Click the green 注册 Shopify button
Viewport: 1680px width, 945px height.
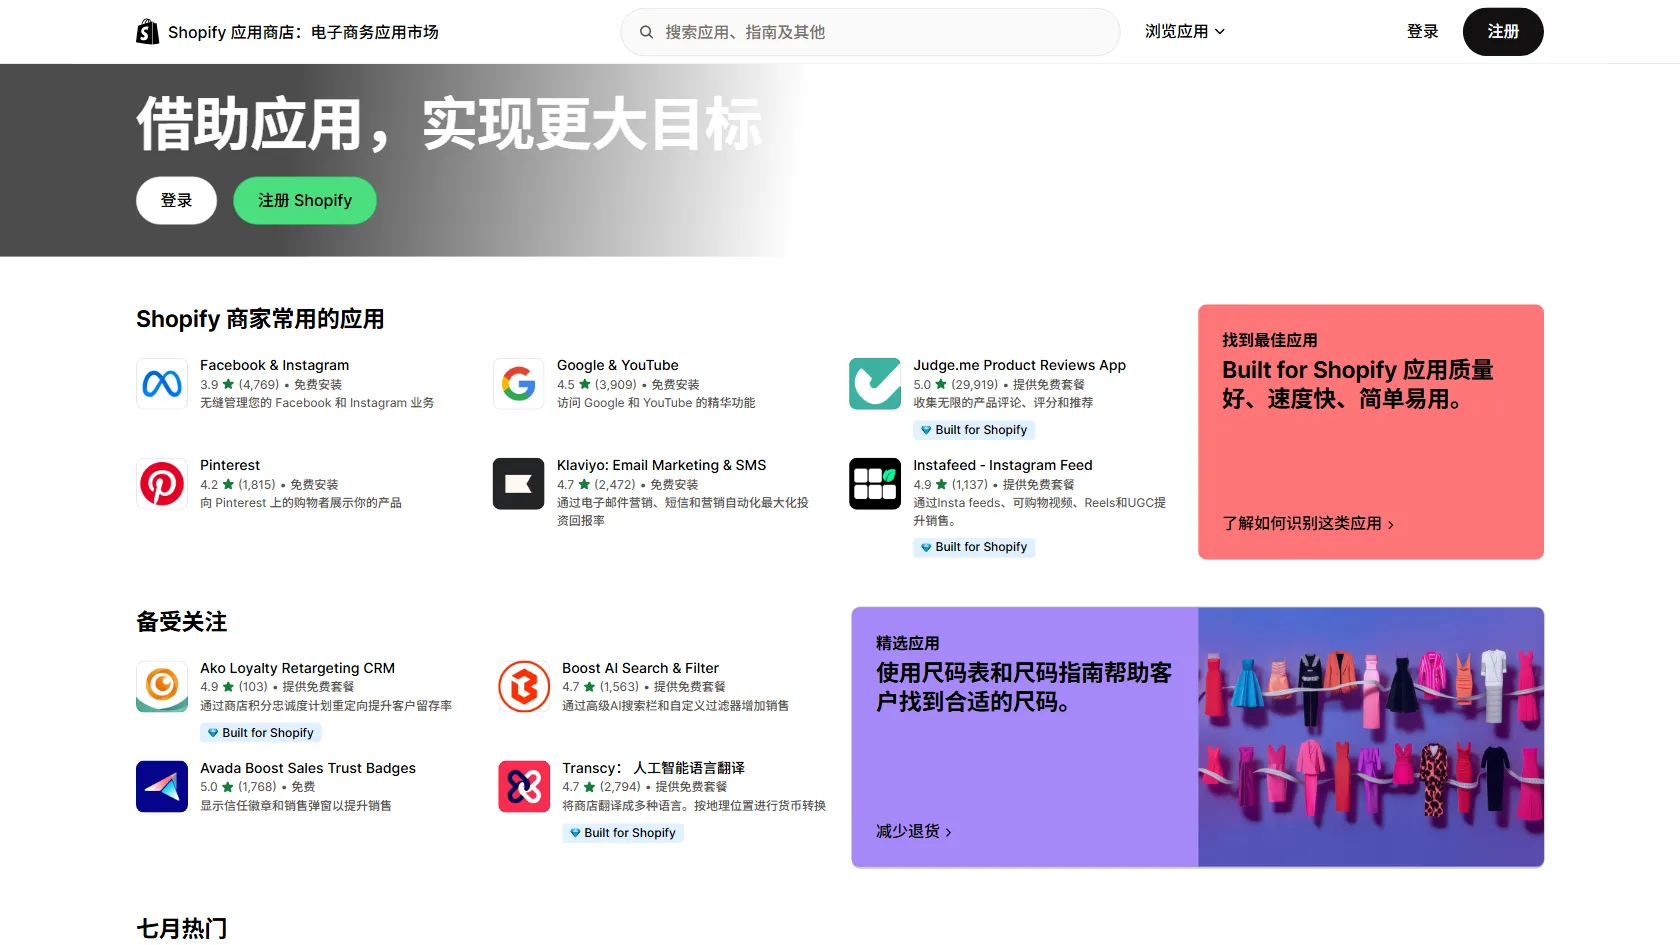click(x=305, y=200)
